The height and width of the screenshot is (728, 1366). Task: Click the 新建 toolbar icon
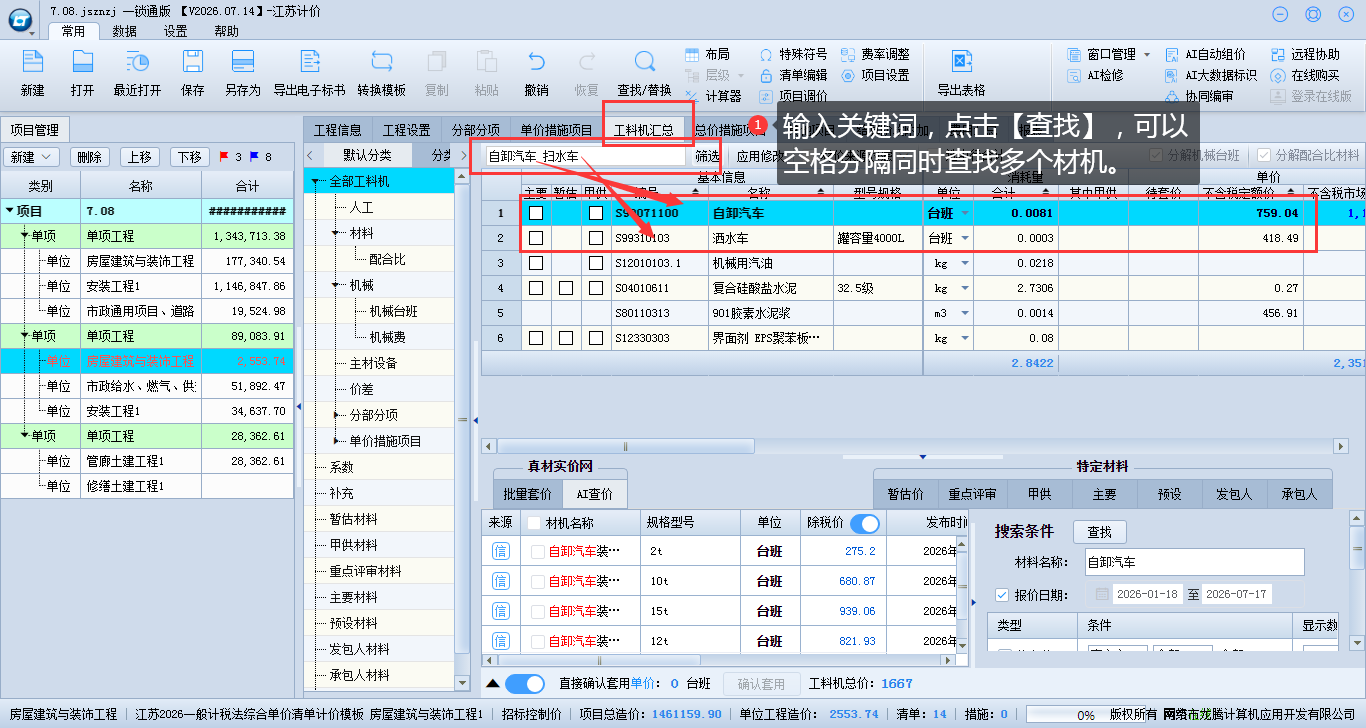[x=32, y=63]
